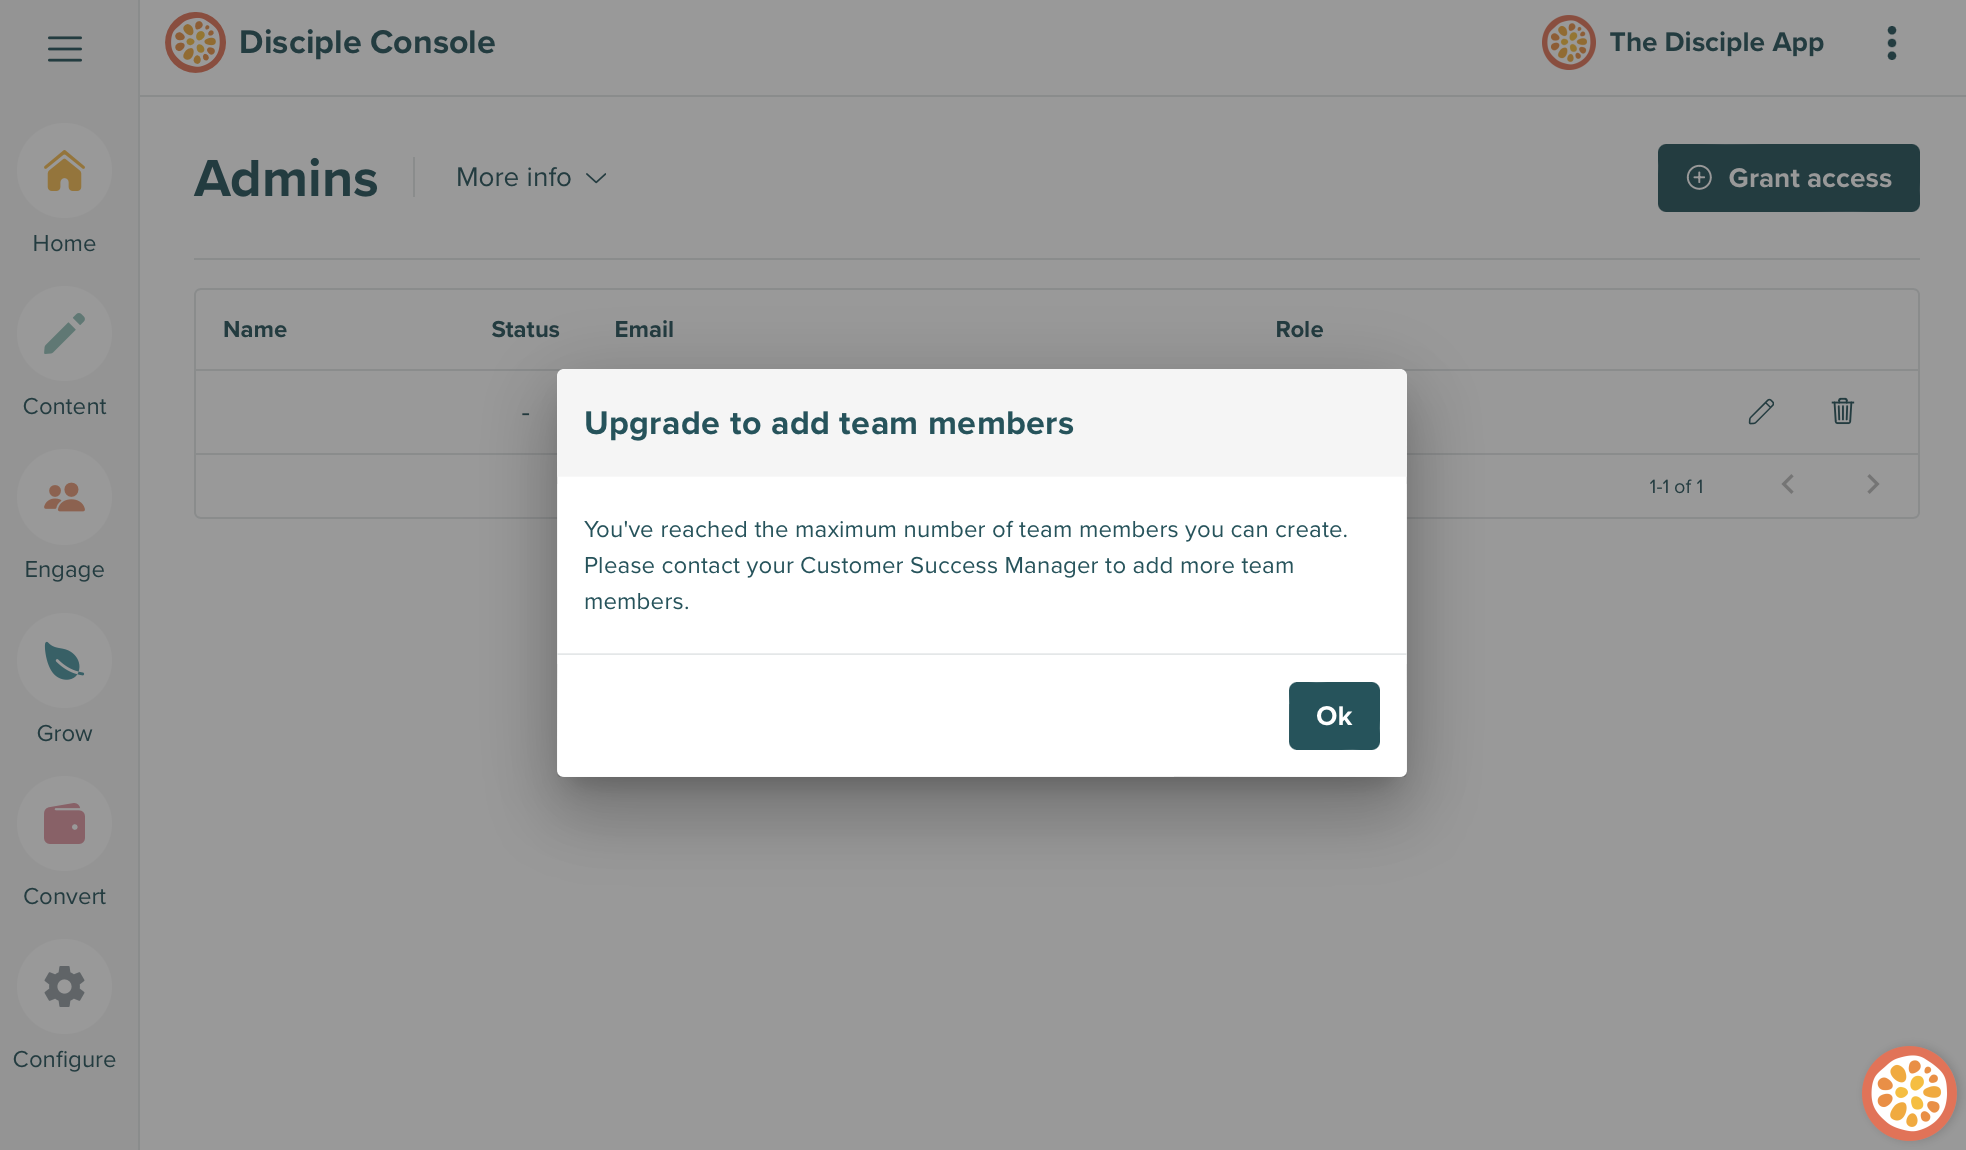
Task: Click the Role column header
Action: tap(1299, 329)
